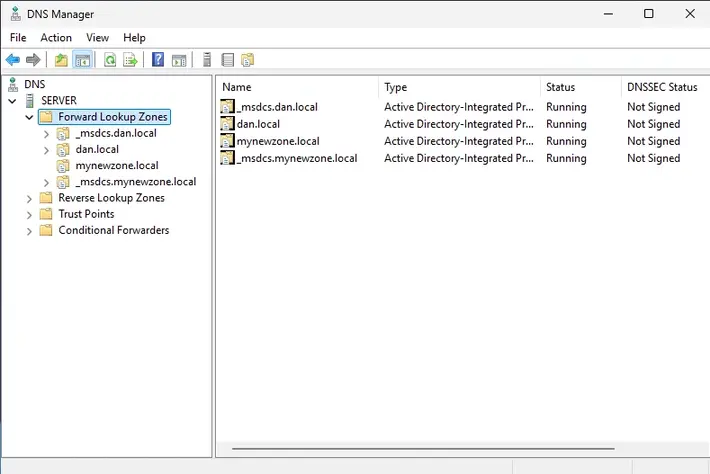Screen dimensions: 710x474
Task: Click the DNS Manager title bar app icon
Action: [15, 14]
